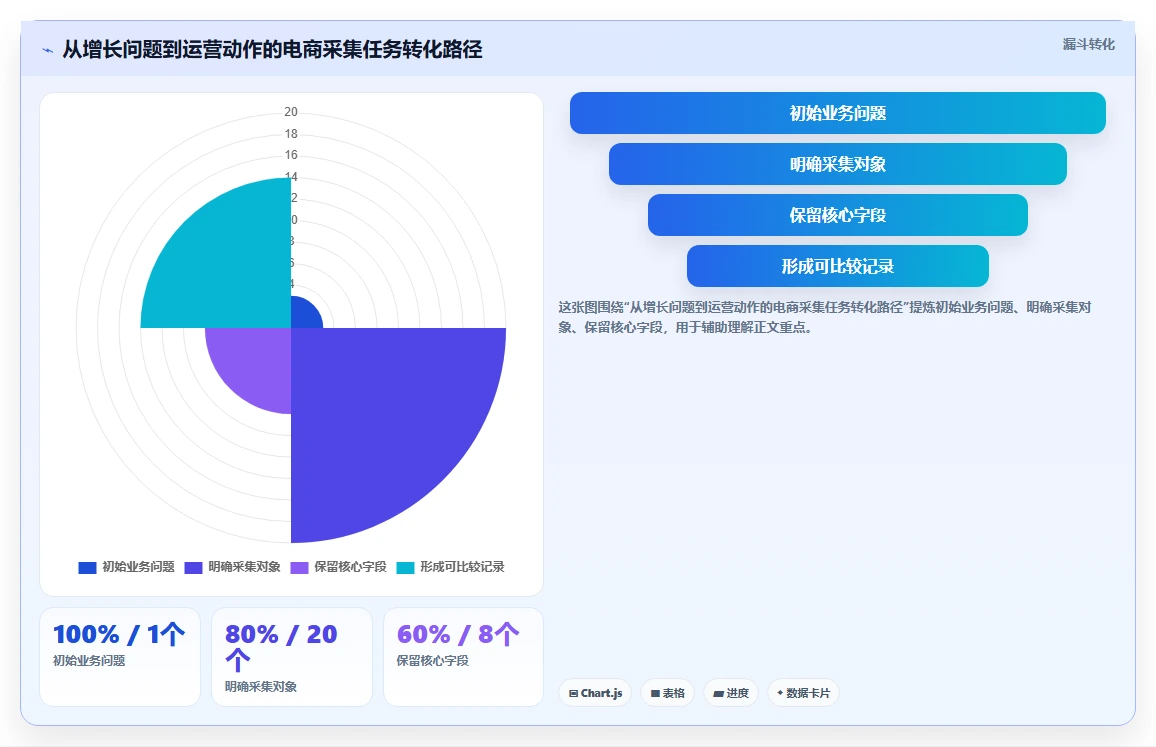
Task: Open the 100% / 1个 data card
Action: tap(120, 656)
